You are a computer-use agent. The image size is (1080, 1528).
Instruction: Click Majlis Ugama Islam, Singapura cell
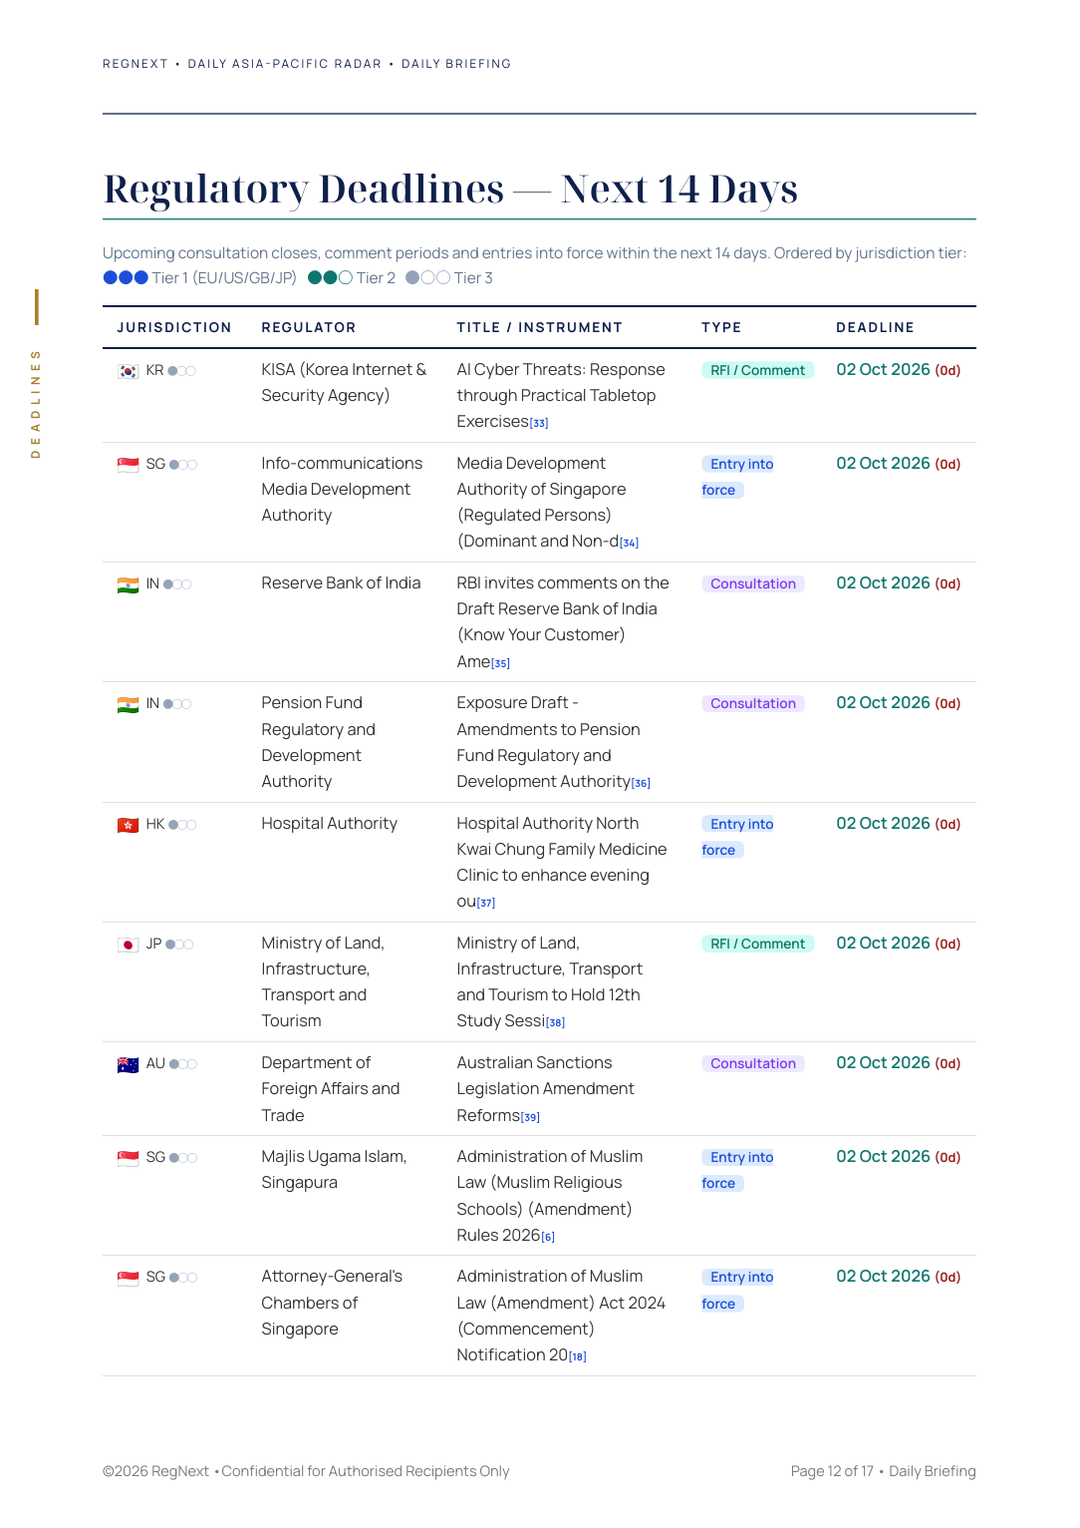pyautogui.click(x=334, y=1170)
